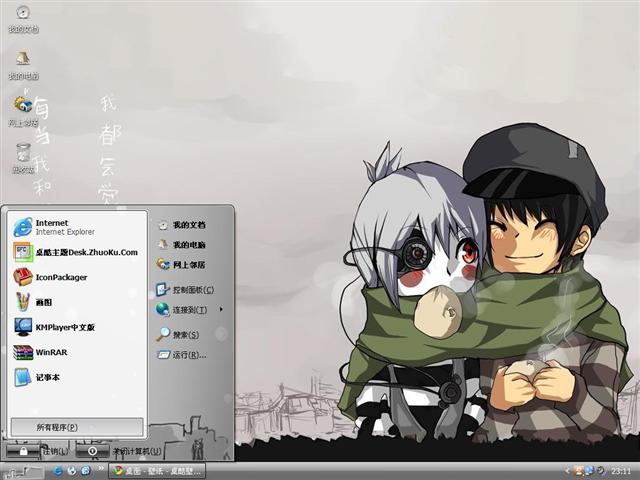This screenshot has height=480, width=640.
Task: Launch 桌酷主题Desk.ZhuoKu.Com shortcut
Action: tap(78, 252)
